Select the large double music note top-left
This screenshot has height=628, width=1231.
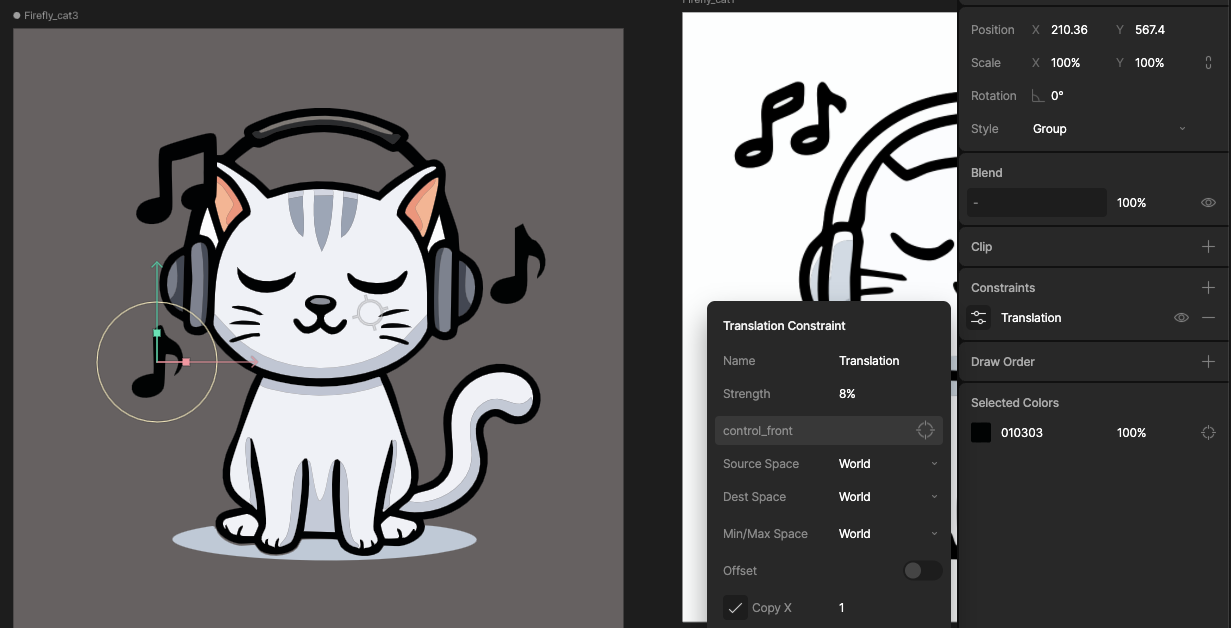coord(176,180)
